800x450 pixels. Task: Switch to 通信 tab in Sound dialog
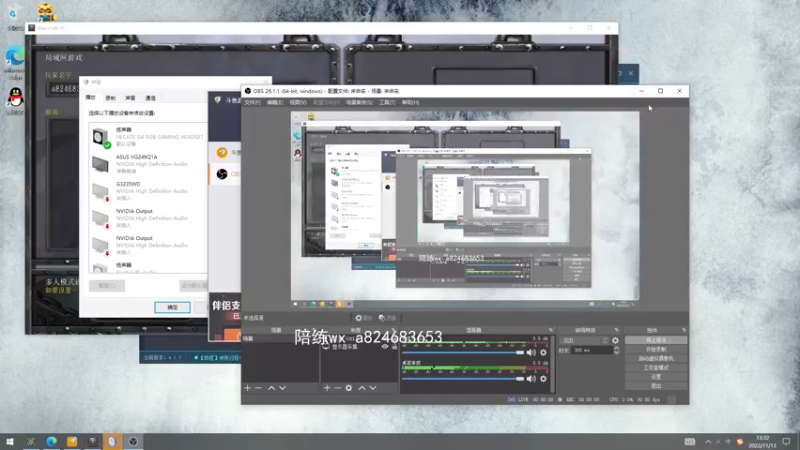pos(150,98)
